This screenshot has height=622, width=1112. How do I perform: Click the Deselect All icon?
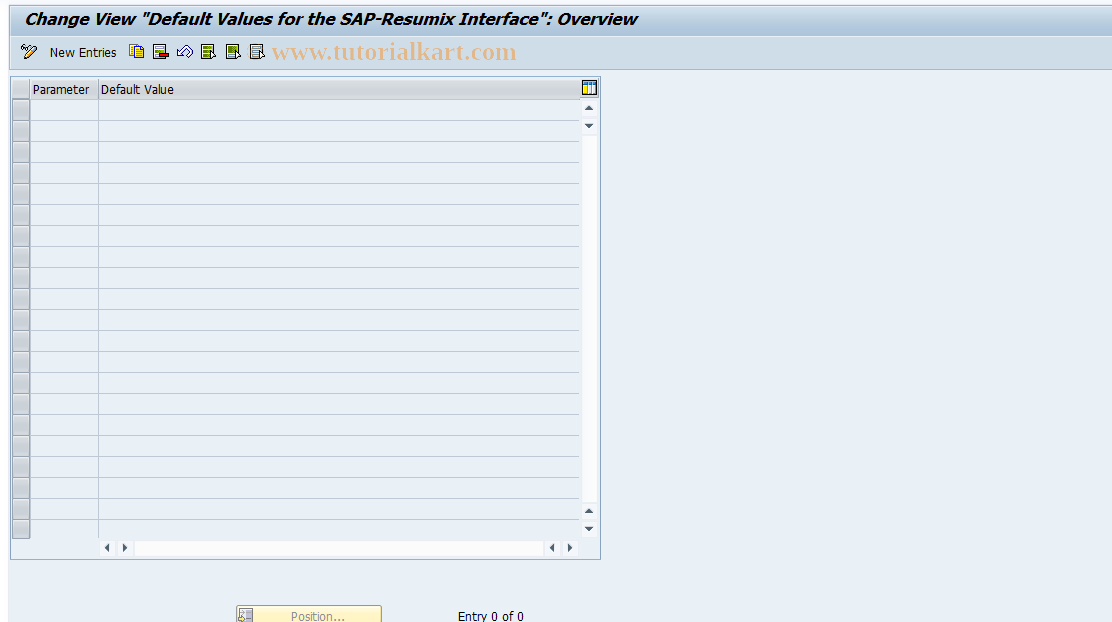(x=257, y=52)
